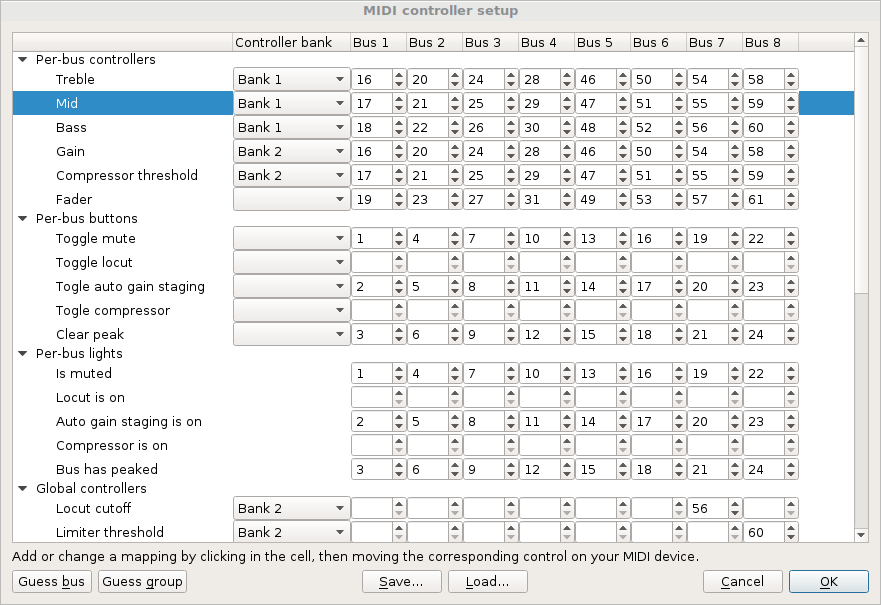Screen dimensions: 881x605
Task: Click the Guess bus button
Action: (x=52, y=581)
